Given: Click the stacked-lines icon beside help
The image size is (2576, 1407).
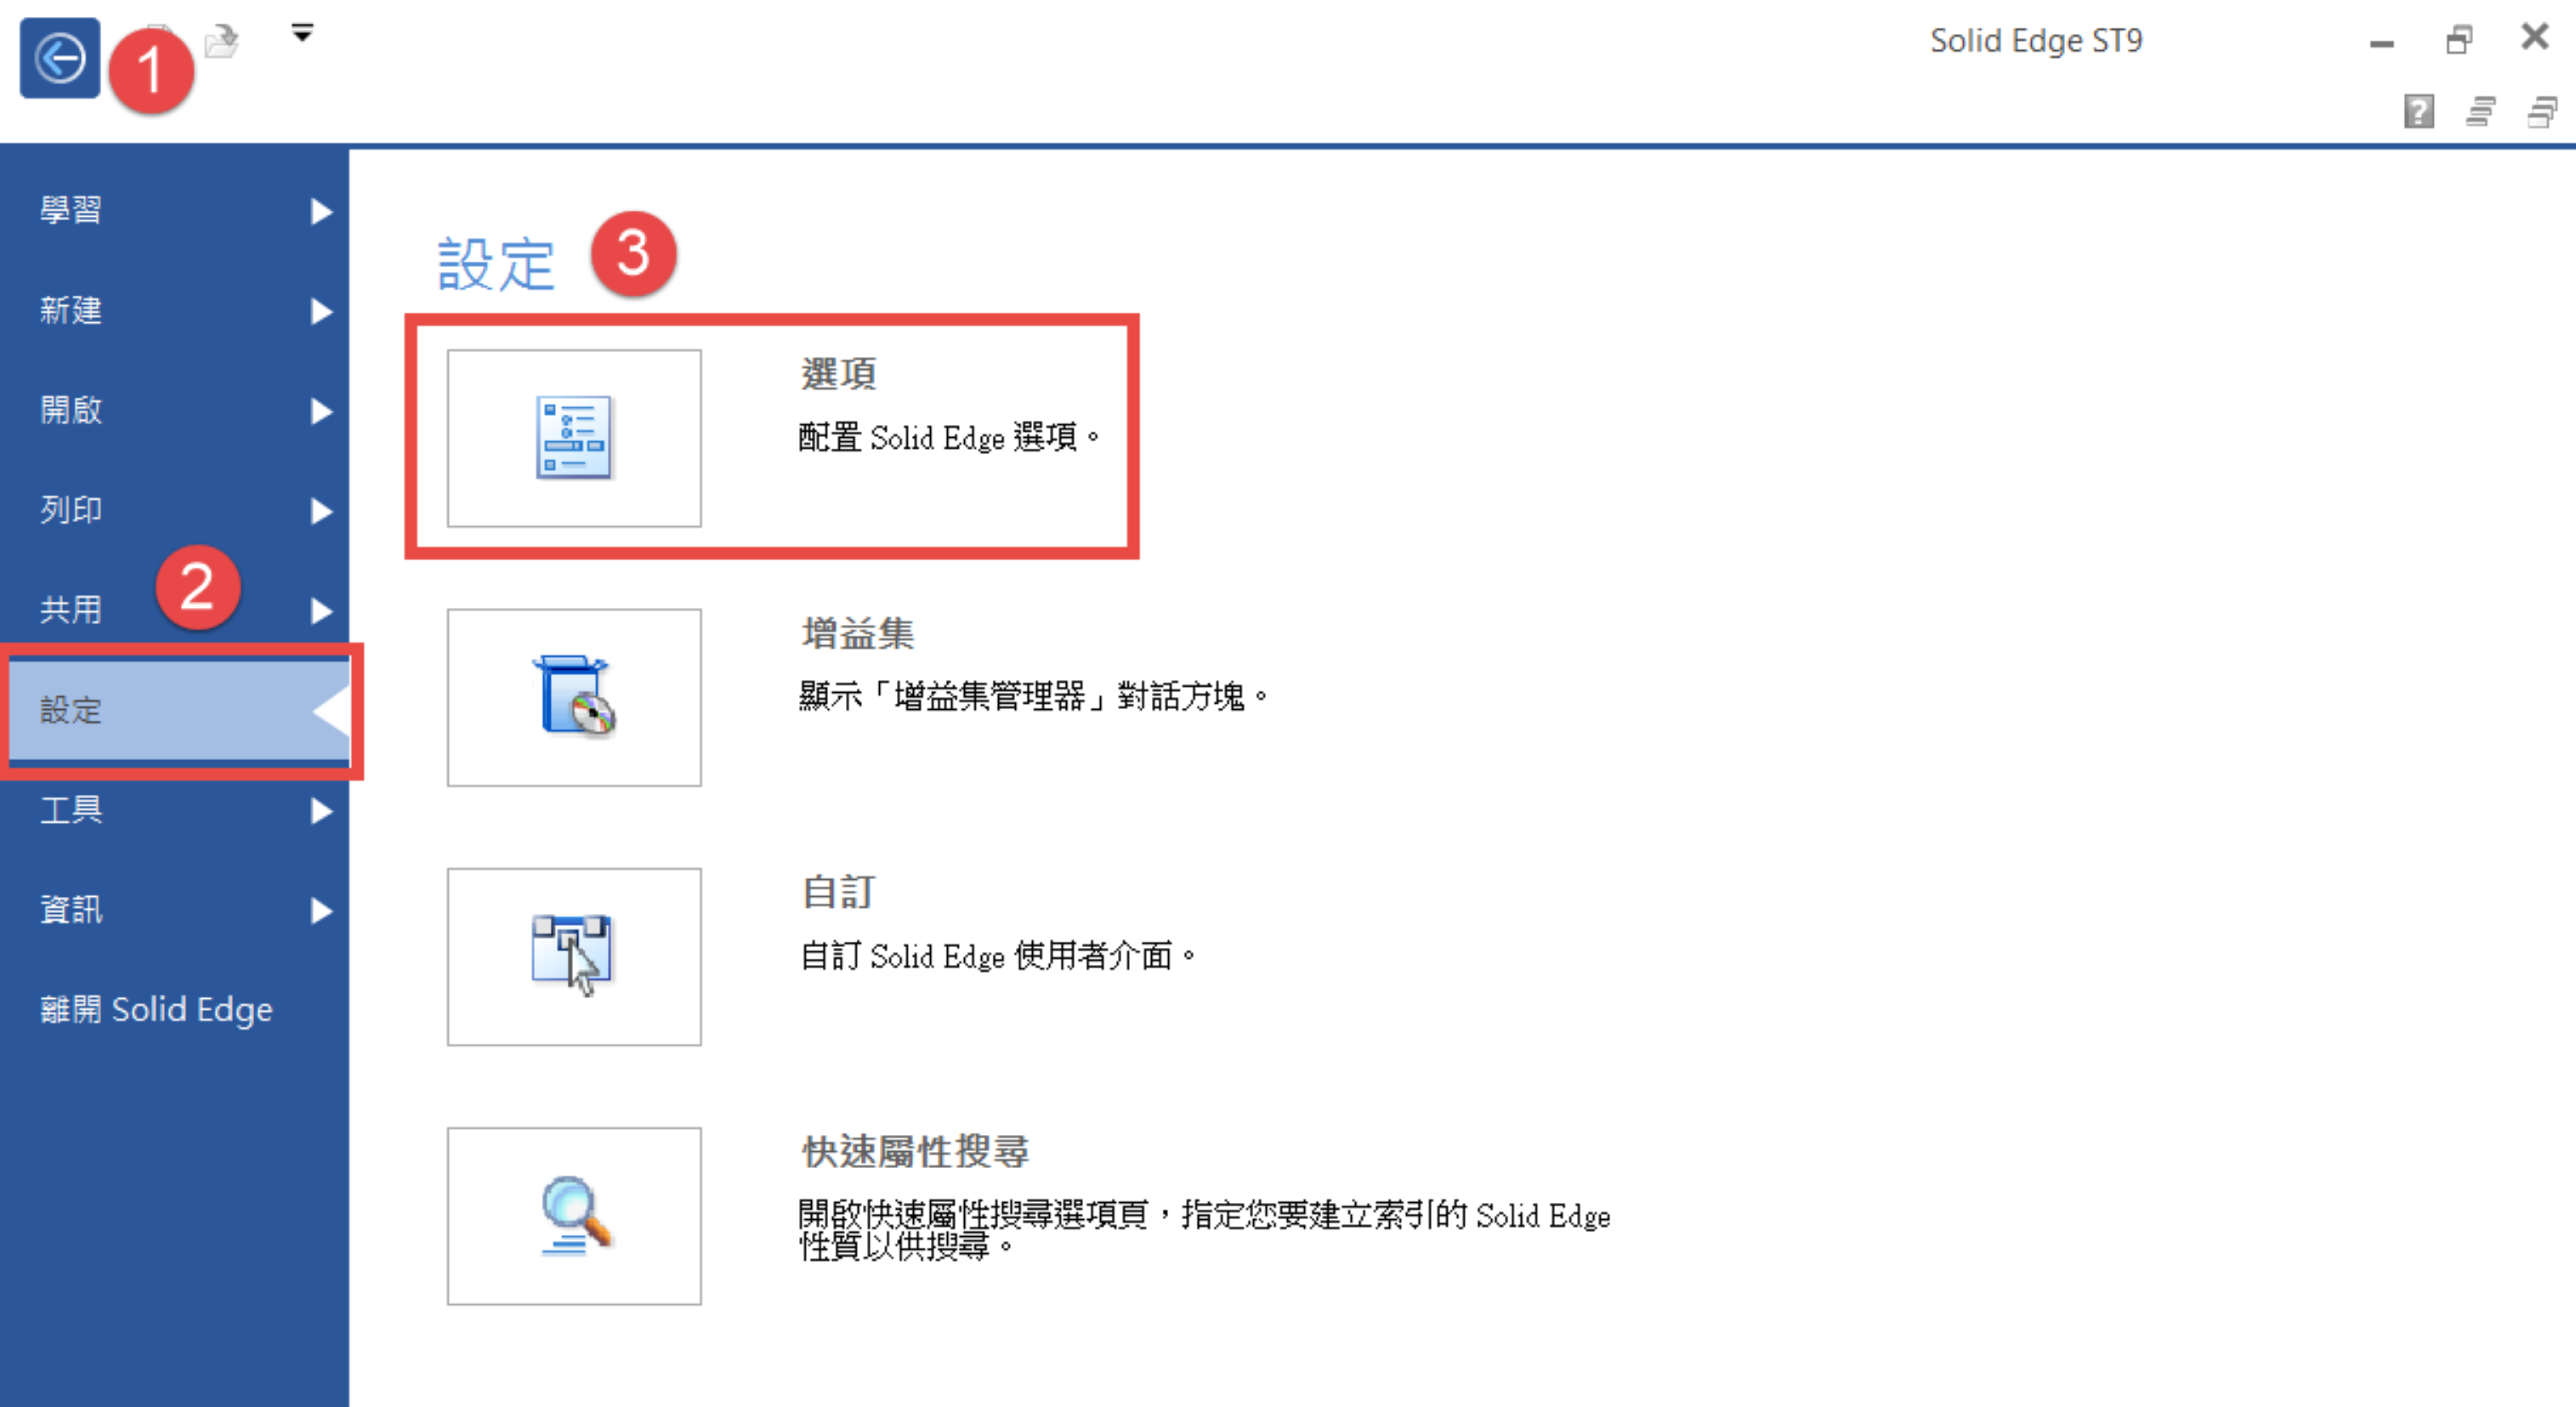Looking at the screenshot, I should pos(2481,111).
